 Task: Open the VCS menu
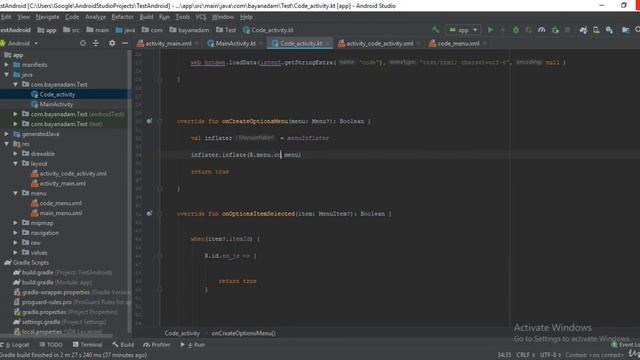coord(201,17)
